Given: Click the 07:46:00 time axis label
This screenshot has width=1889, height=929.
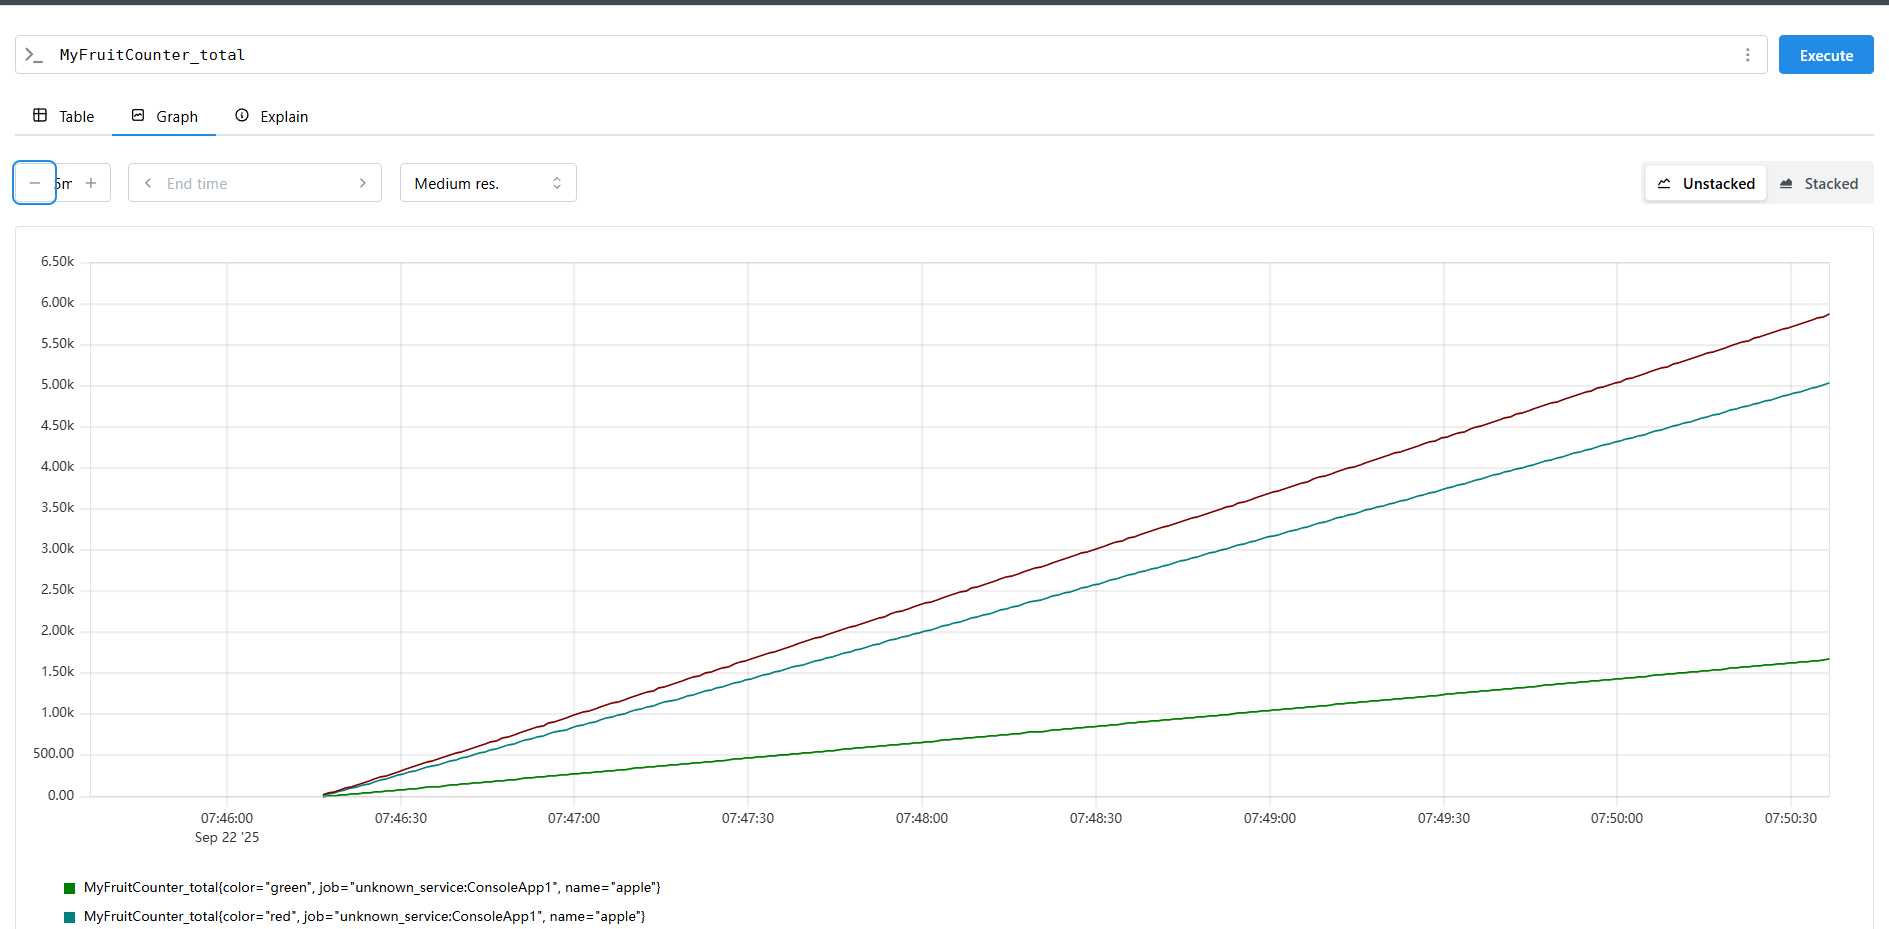Looking at the screenshot, I should tap(227, 818).
